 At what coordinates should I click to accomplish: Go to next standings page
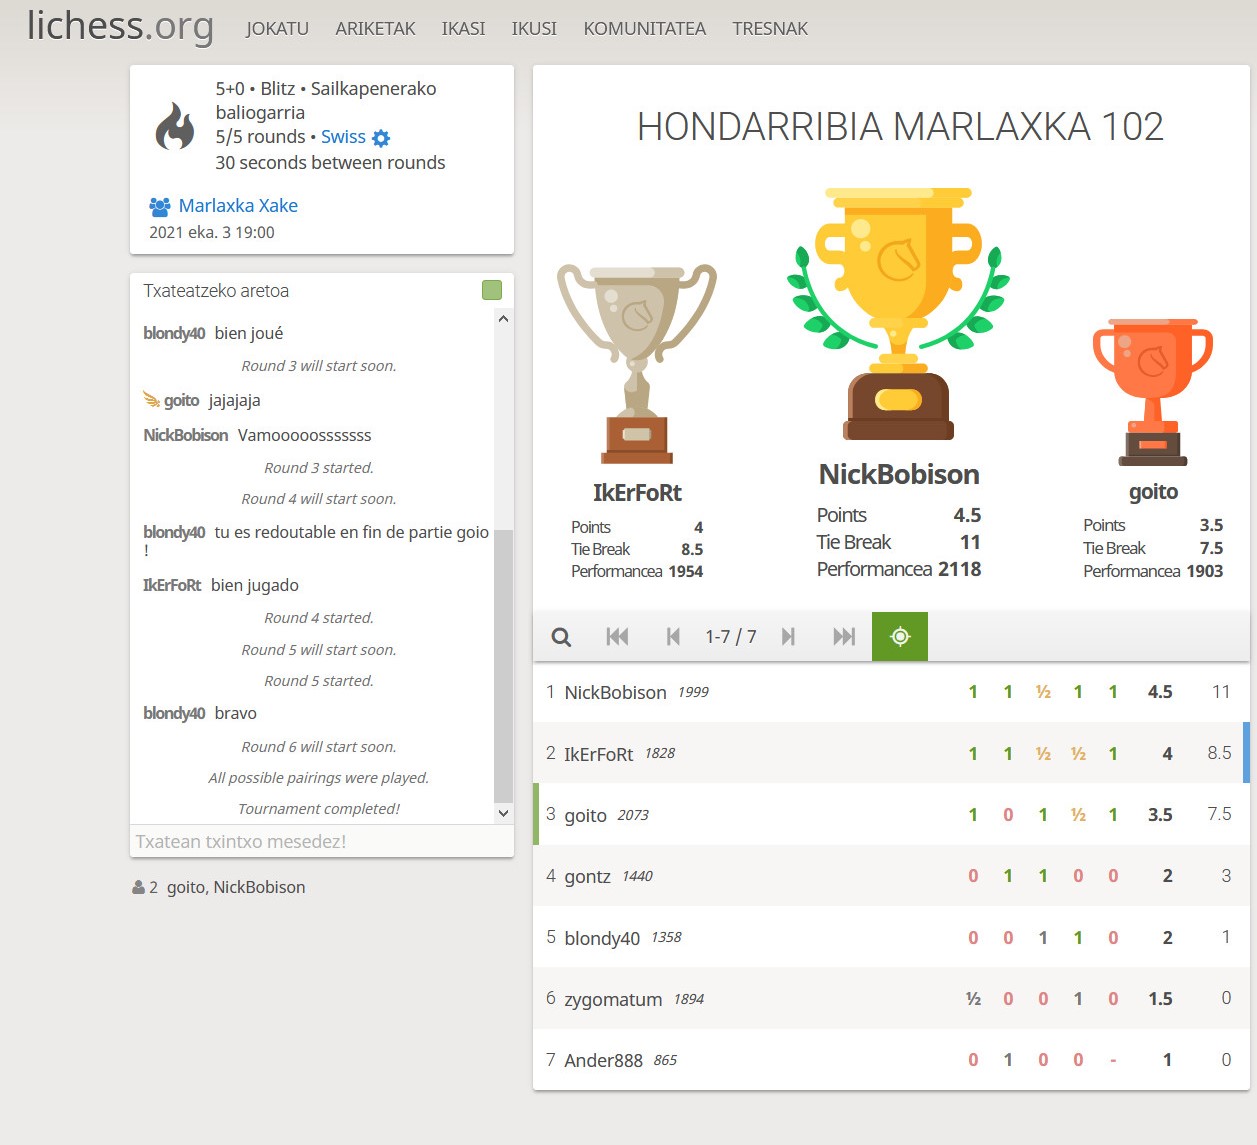[788, 637]
